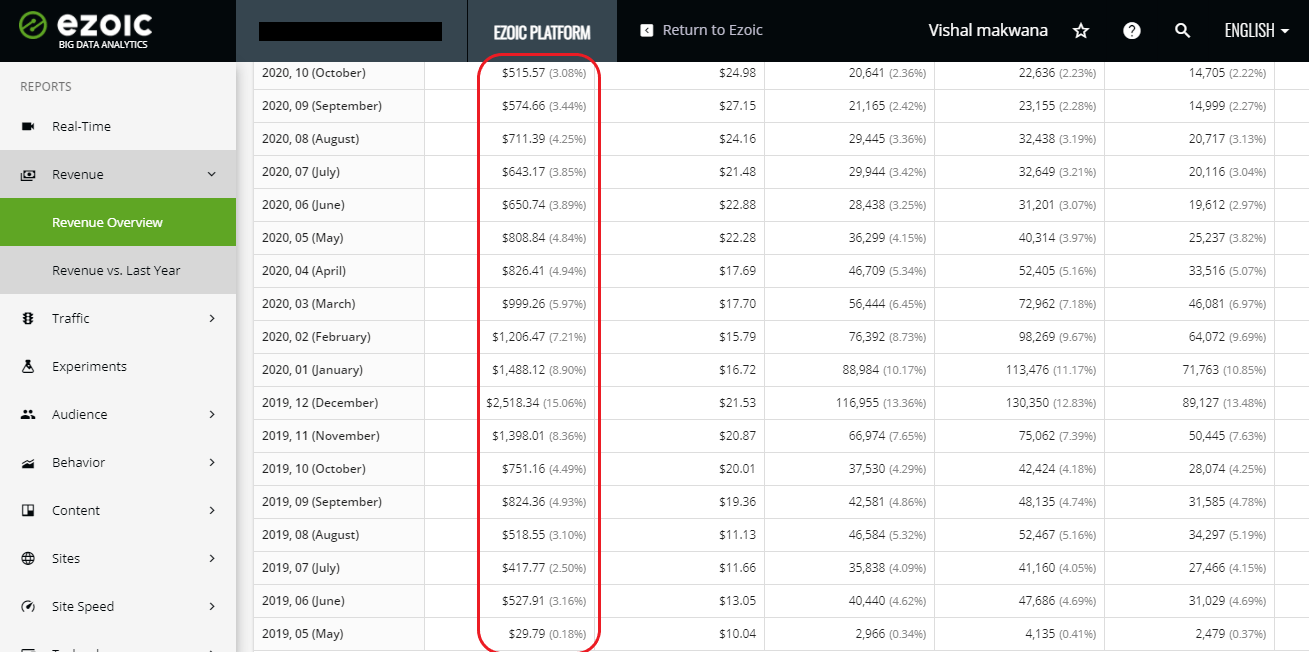
Task: Select Revenue Overview menu item
Action: [118, 222]
